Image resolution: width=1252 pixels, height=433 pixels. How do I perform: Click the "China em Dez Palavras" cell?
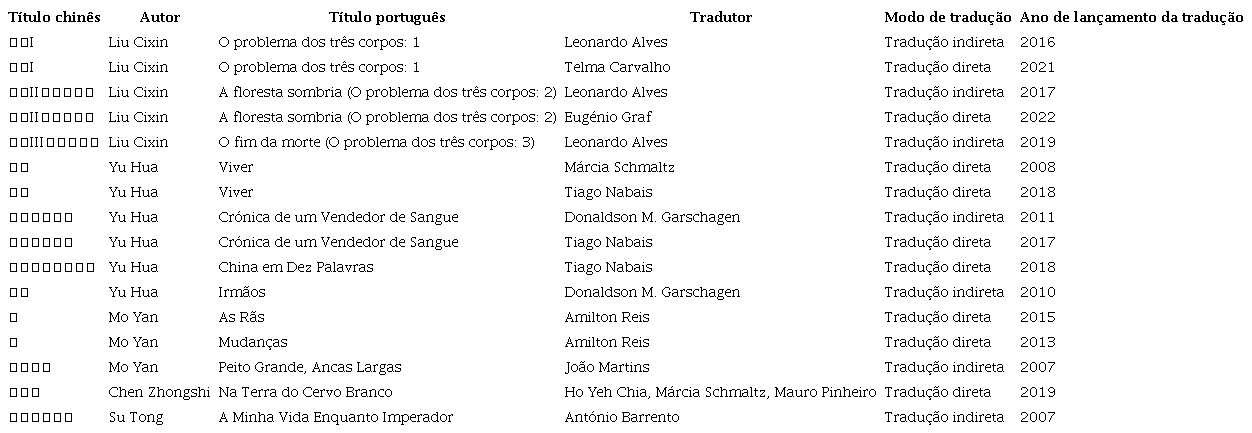pyautogui.click(x=295, y=267)
